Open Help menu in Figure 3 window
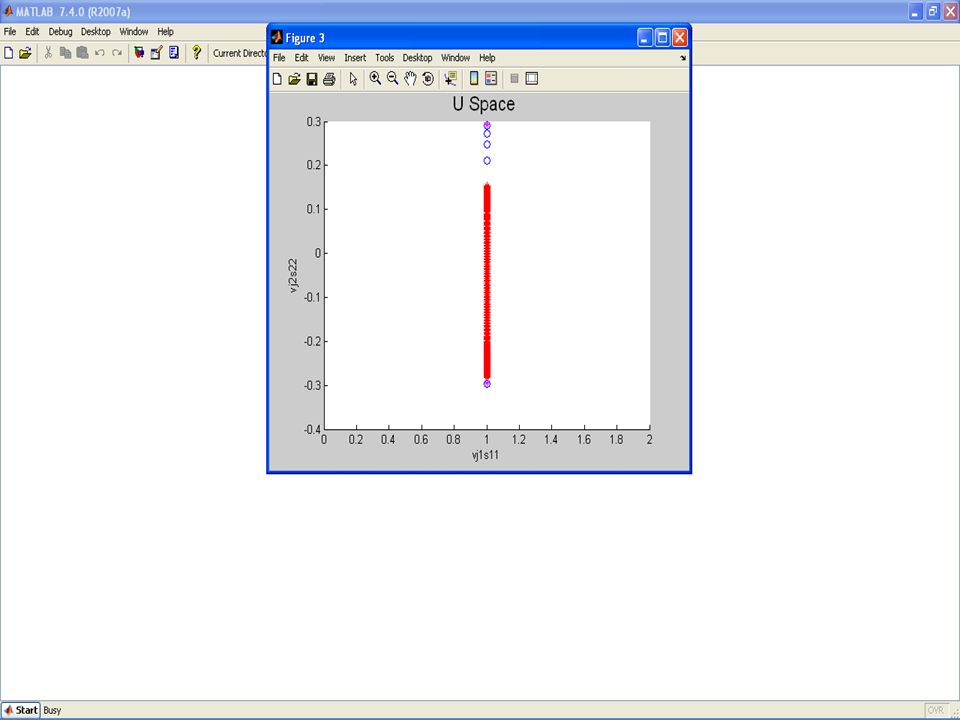 pyautogui.click(x=487, y=58)
